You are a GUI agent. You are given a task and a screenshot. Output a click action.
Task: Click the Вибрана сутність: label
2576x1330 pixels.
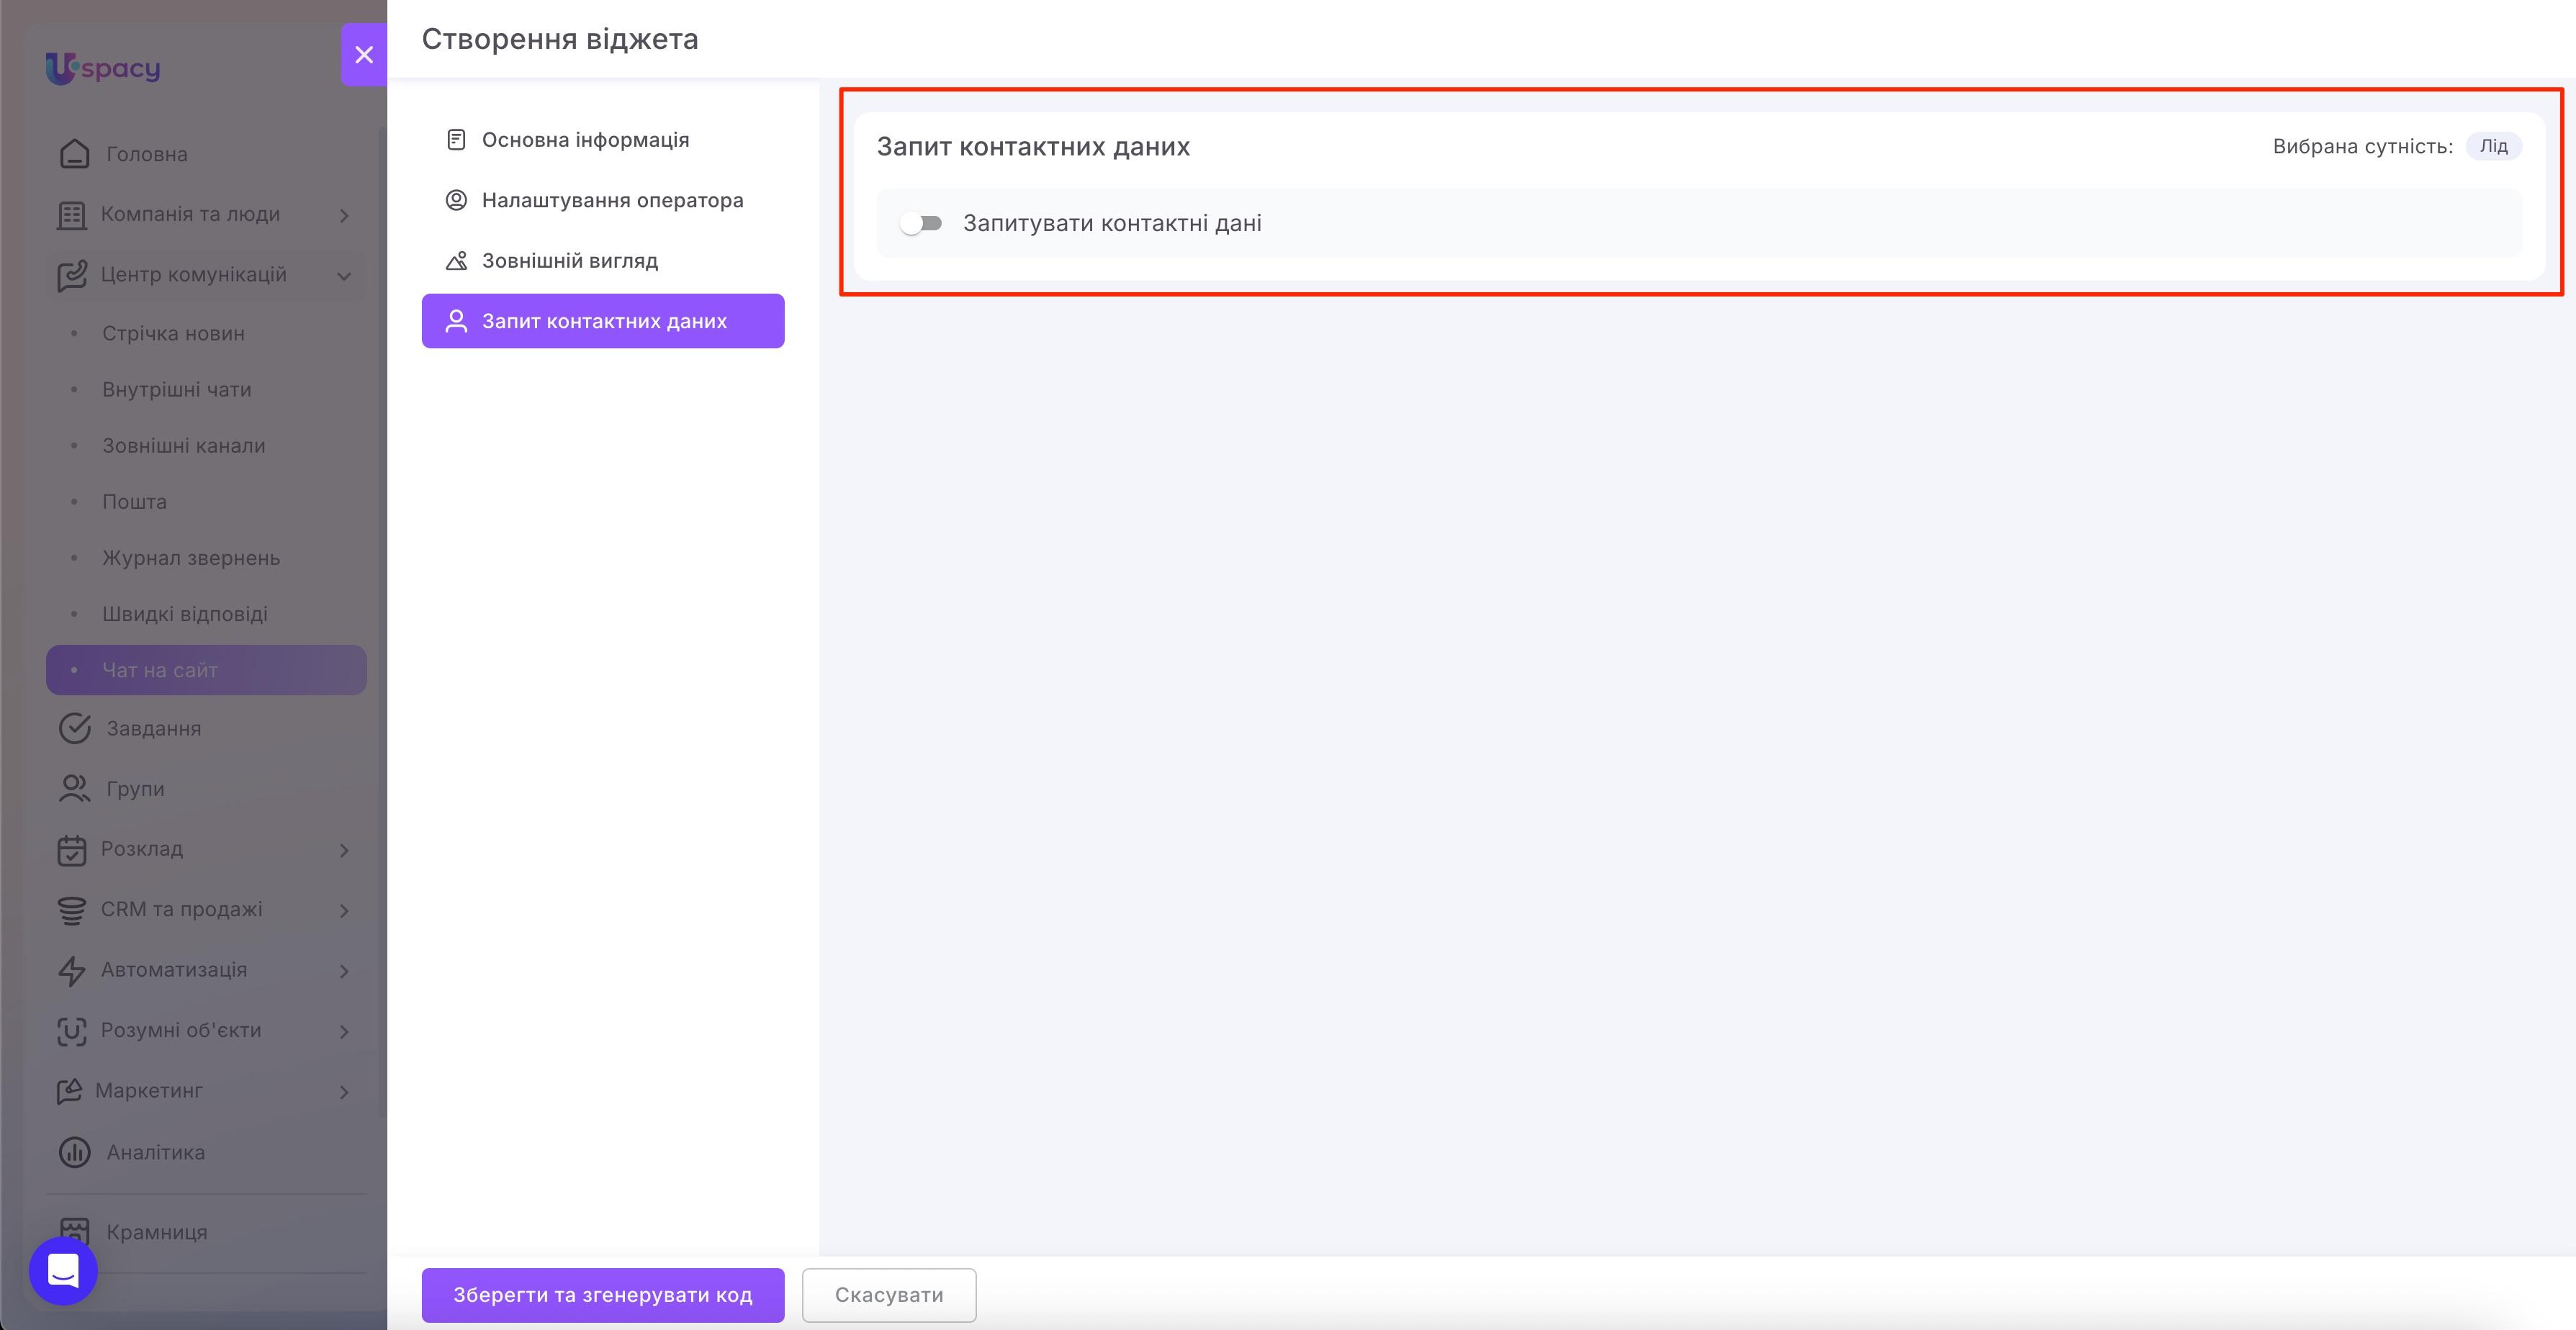2363,146
